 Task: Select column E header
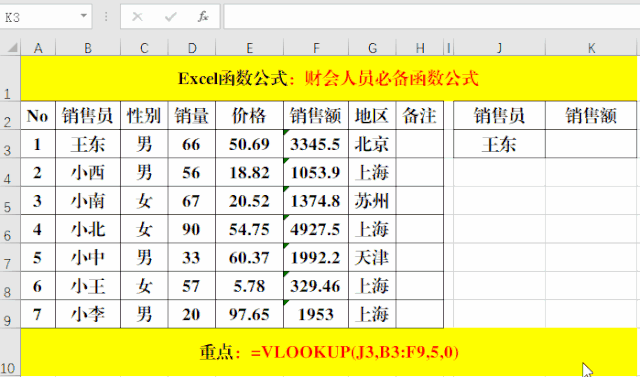tap(249, 48)
